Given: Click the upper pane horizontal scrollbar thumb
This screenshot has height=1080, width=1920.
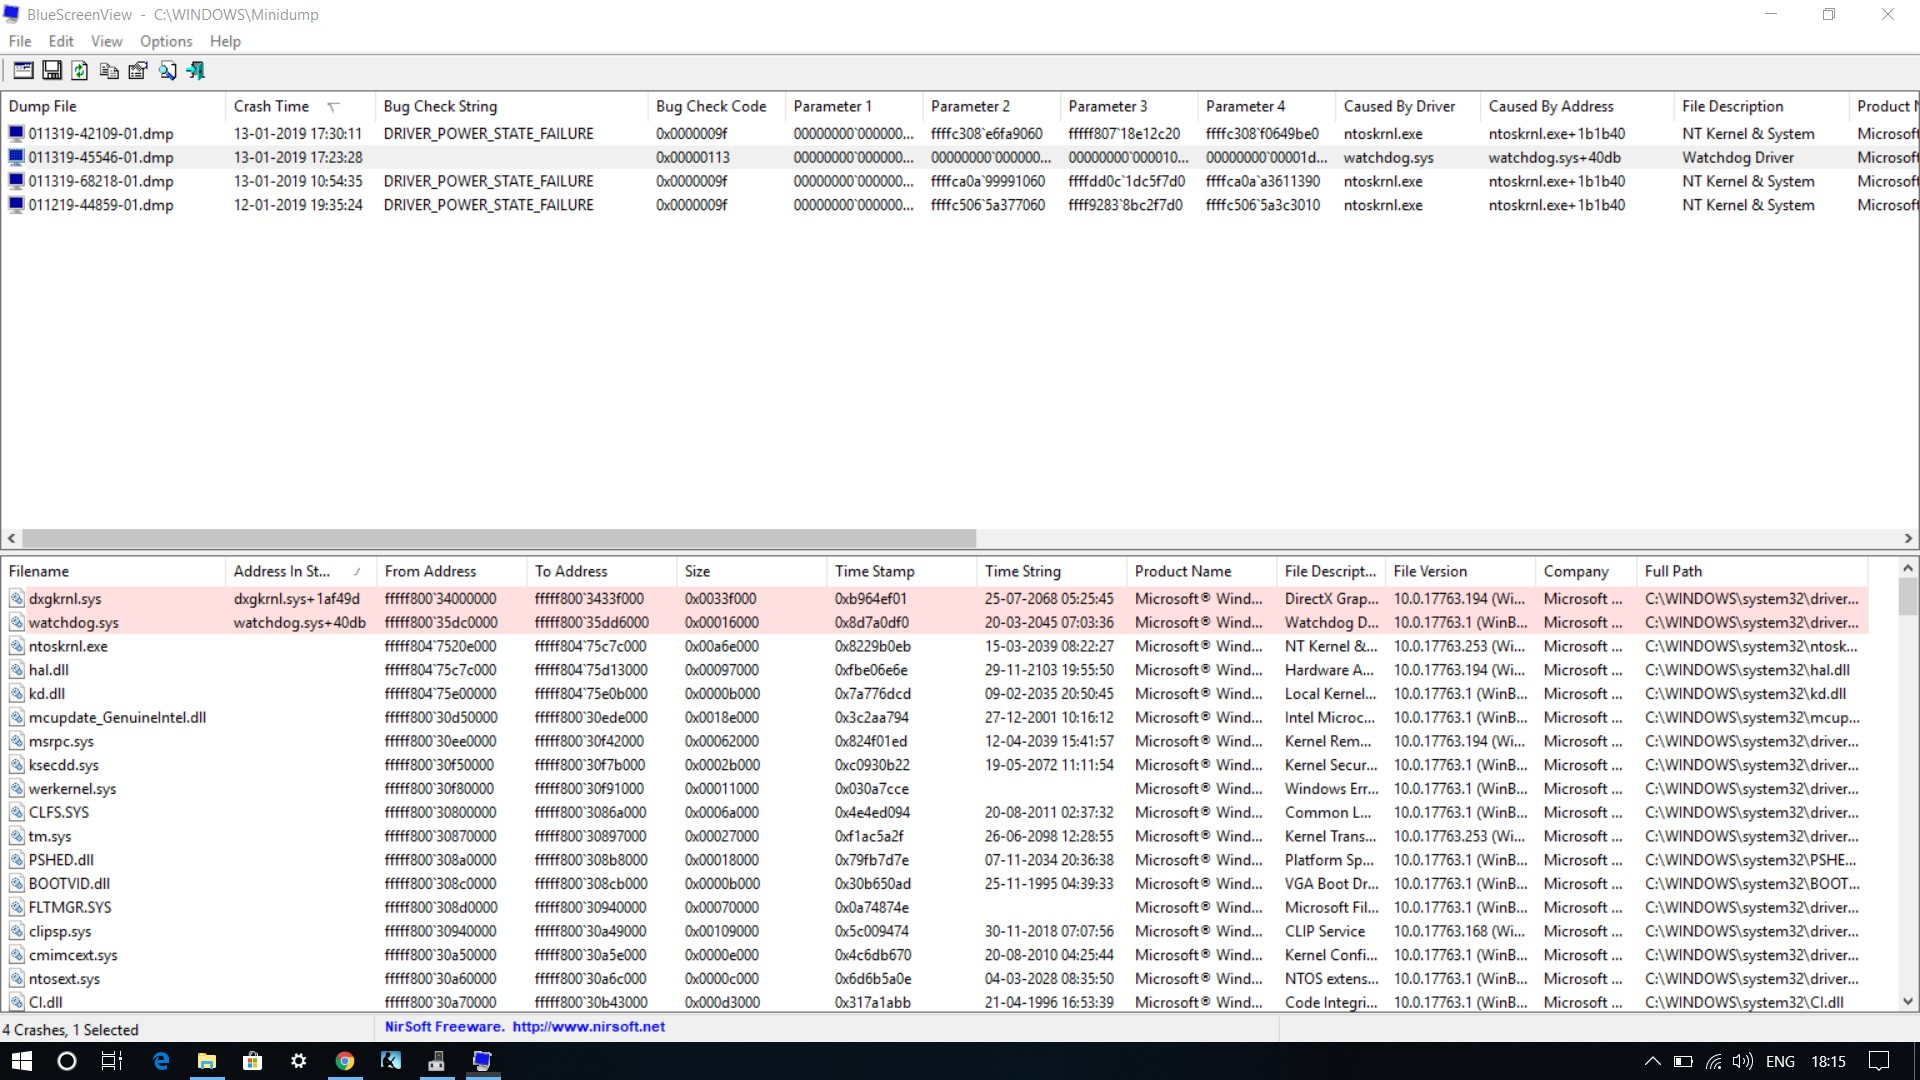Looking at the screenshot, I should [x=499, y=538].
